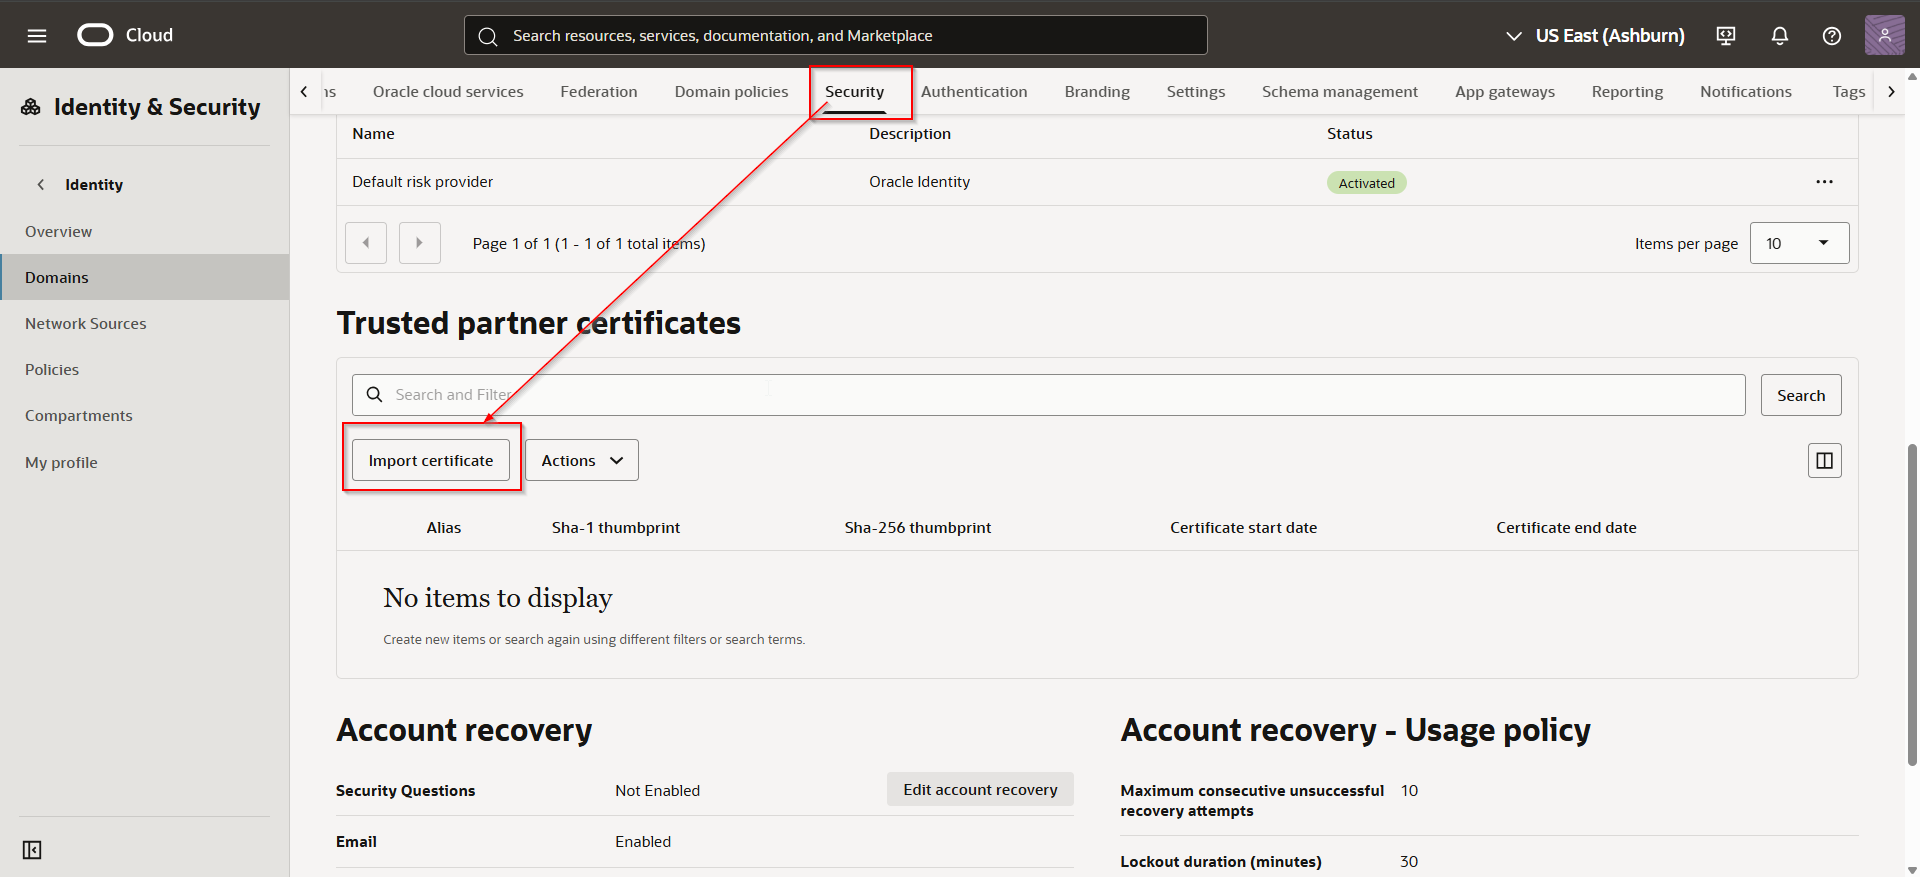Viewport: 1920px width, 877px height.
Task: Open the hamburger navigation menu
Action: coord(37,36)
